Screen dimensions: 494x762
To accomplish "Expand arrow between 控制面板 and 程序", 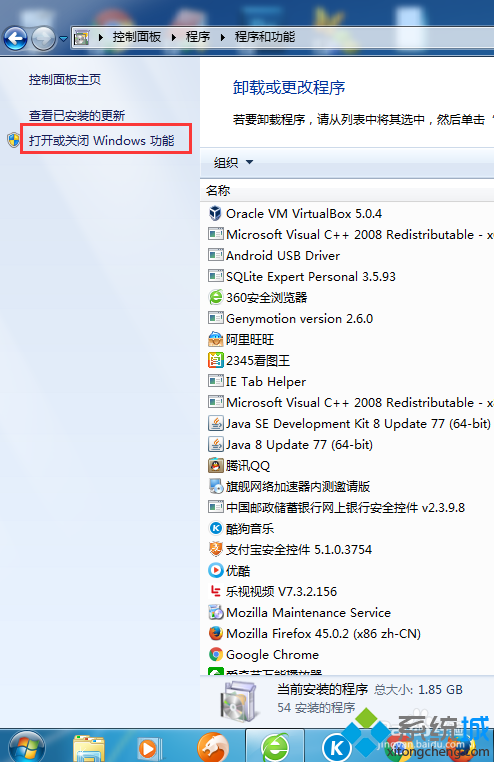I will (x=173, y=37).
